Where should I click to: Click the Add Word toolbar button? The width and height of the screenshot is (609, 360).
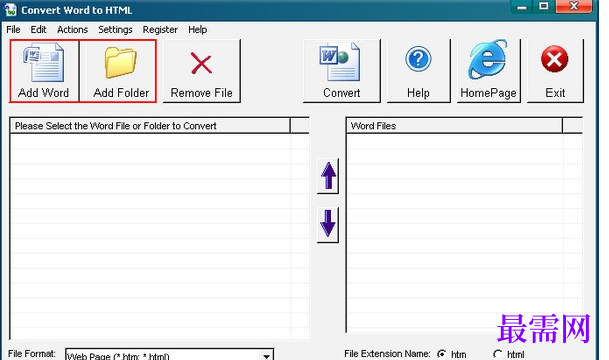click(44, 71)
